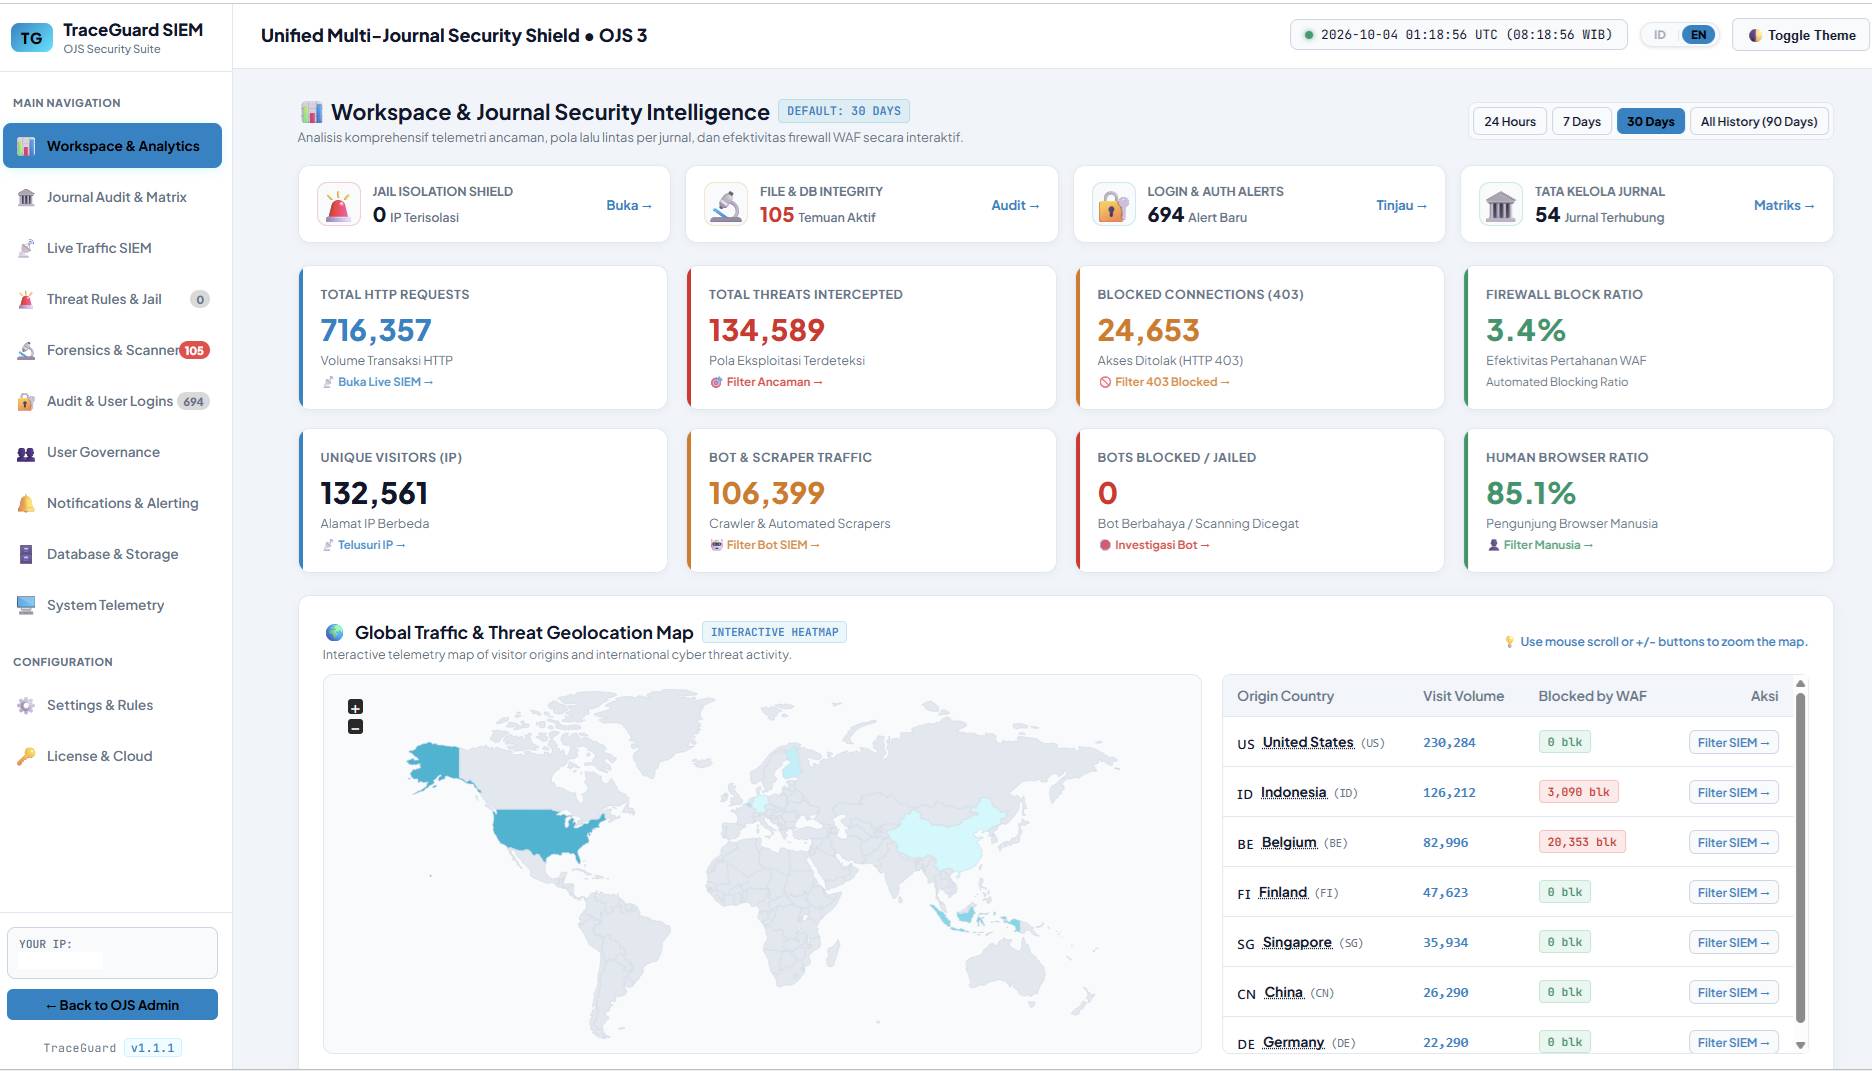Click Filter SIEM for Belgium
Image resolution: width=1872 pixels, height=1071 pixels.
click(1734, 843)
